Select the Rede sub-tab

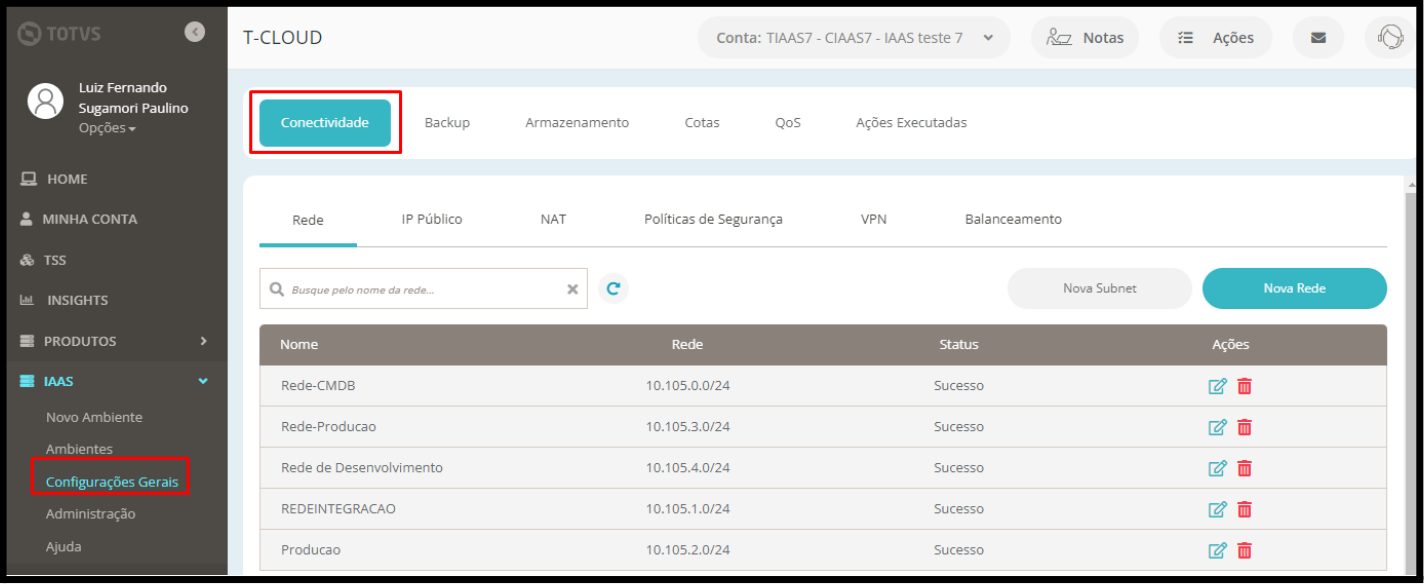tap(308, 220)
